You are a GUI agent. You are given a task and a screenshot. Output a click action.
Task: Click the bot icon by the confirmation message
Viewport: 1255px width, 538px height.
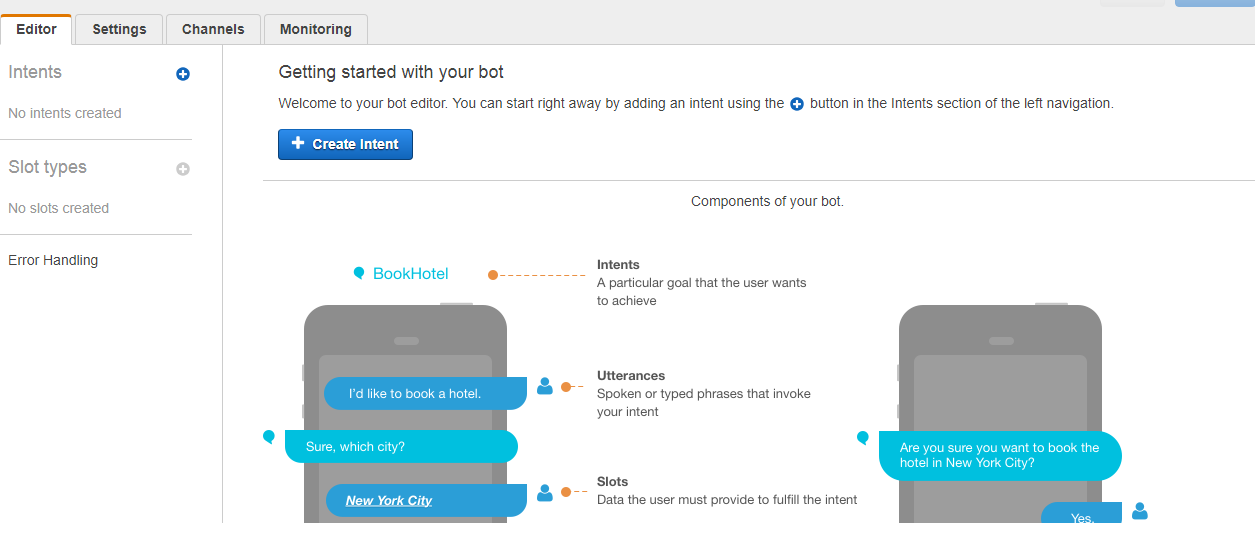pos(863,437)
